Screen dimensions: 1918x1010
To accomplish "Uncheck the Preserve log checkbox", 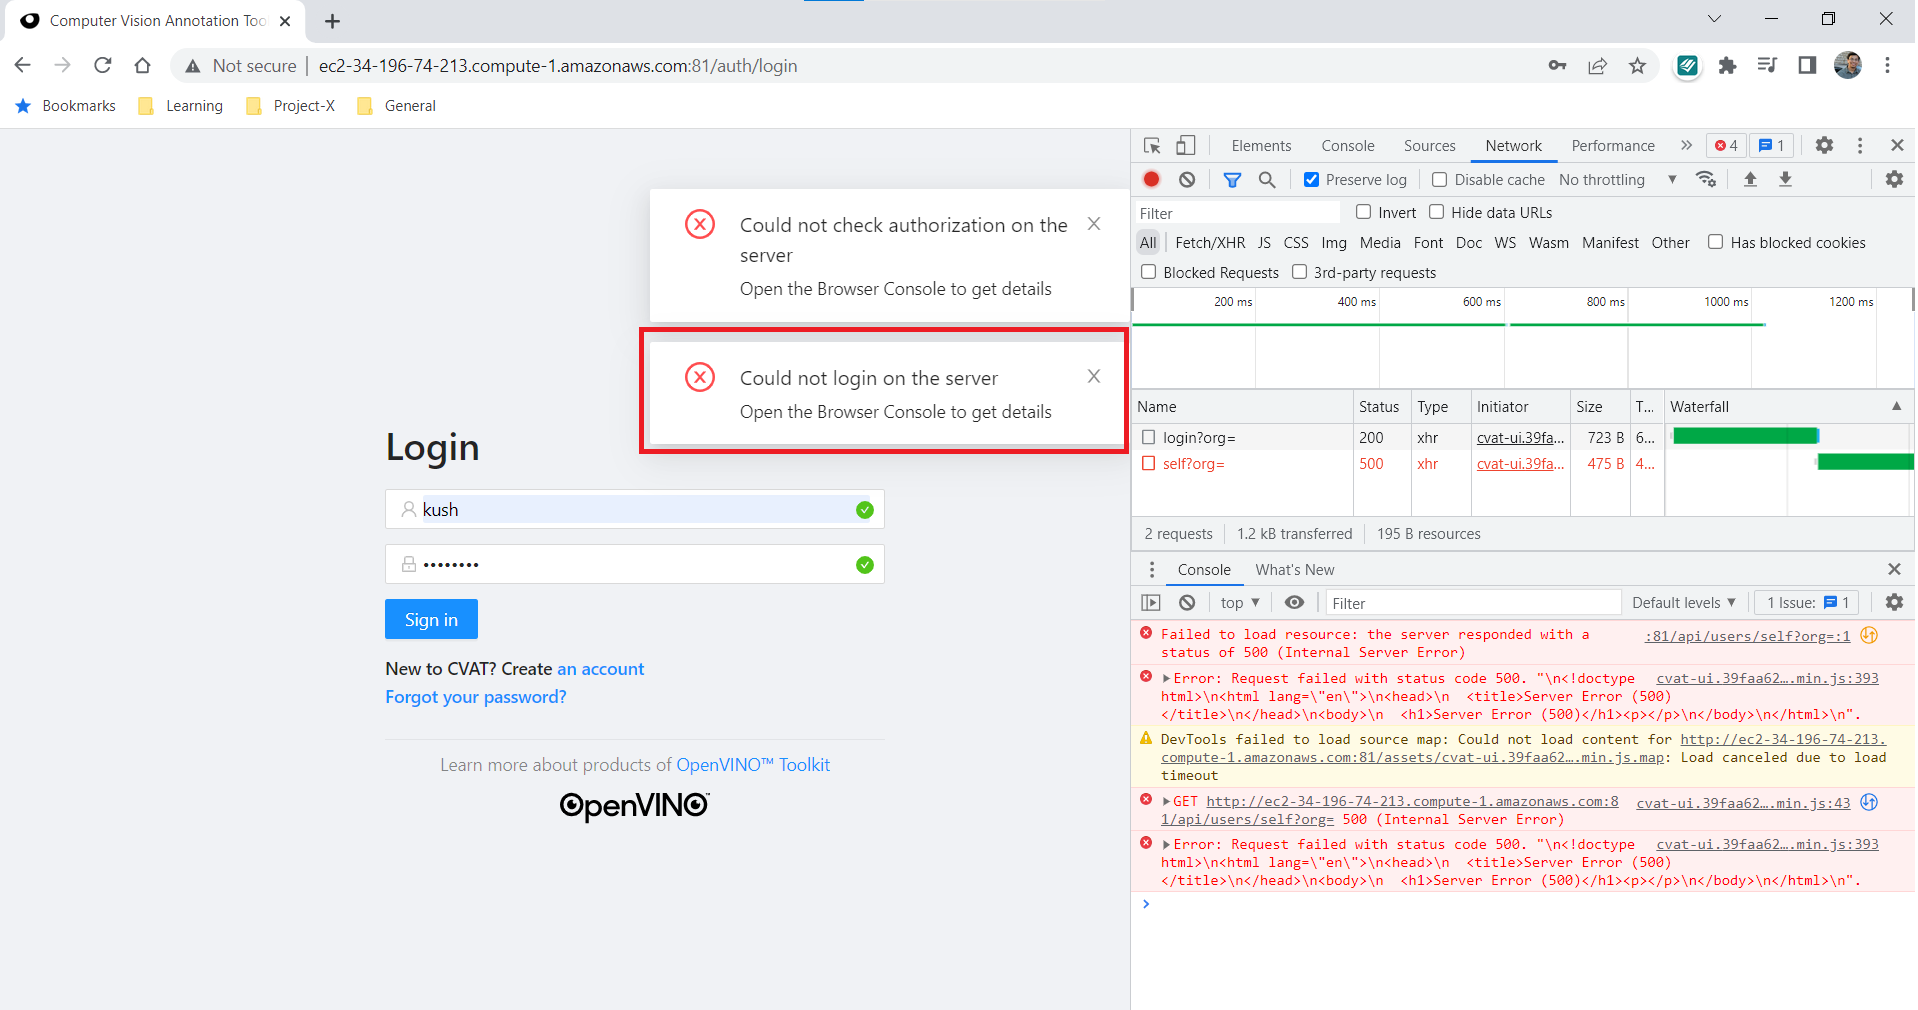I will [x=1311, y=179].
